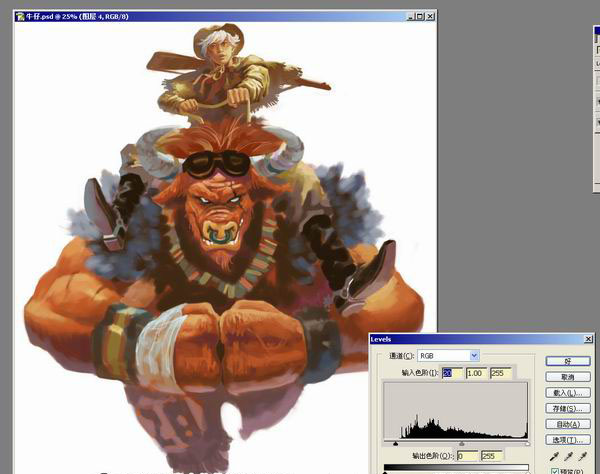The image size is (600, 474).
Task: Click the 自动(A) auto button
Action: [568, 424]
